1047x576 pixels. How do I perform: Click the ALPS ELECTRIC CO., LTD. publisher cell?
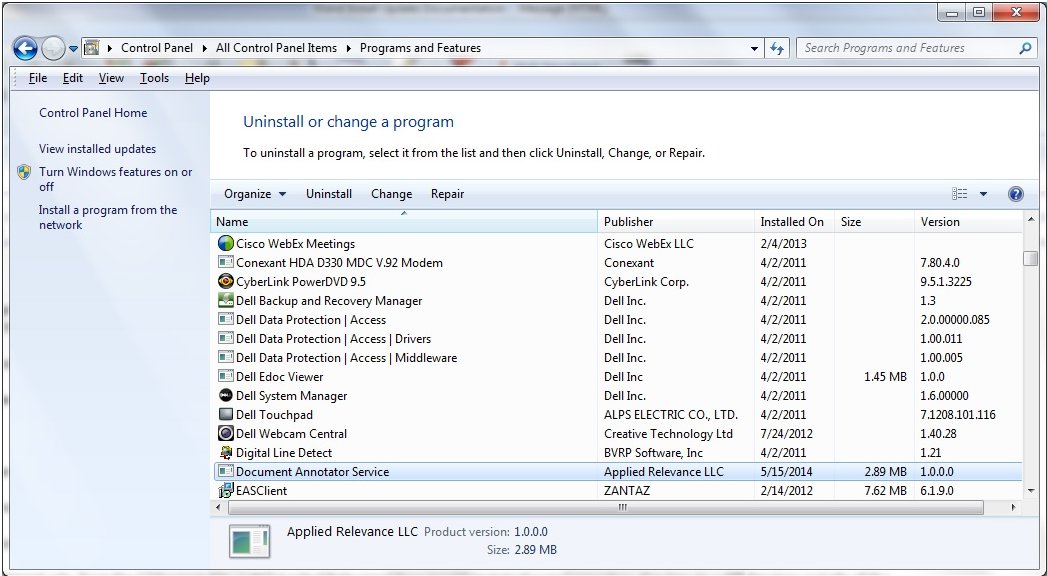[x=670, y=414]
